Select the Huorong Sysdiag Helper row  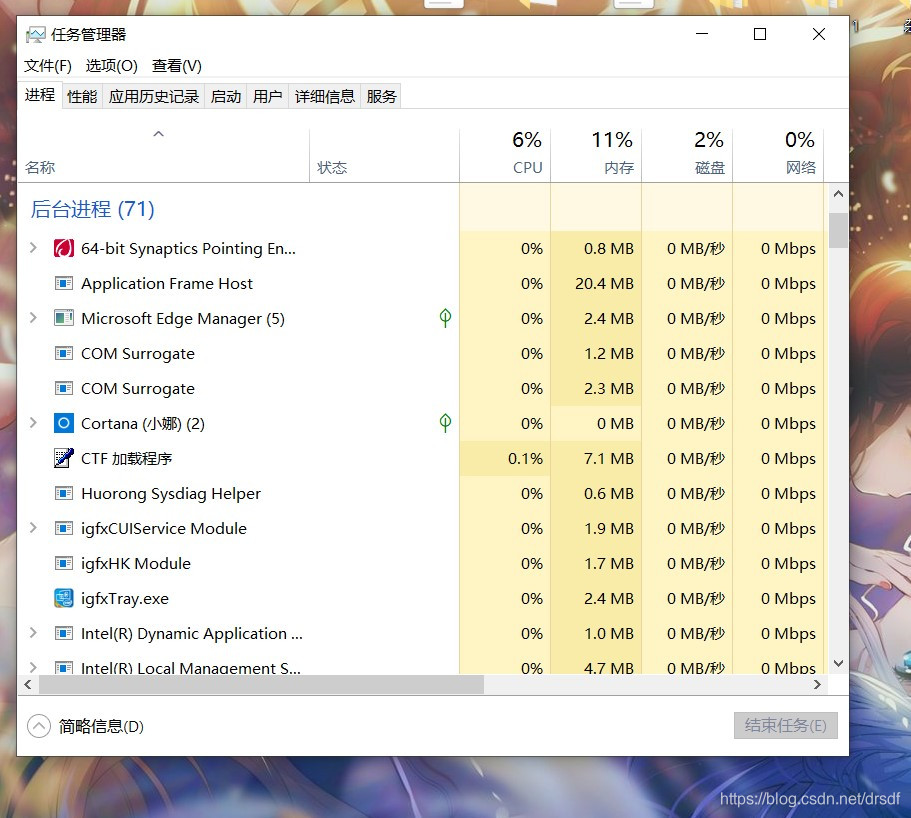pyautogui.click(x=421, y=493)
